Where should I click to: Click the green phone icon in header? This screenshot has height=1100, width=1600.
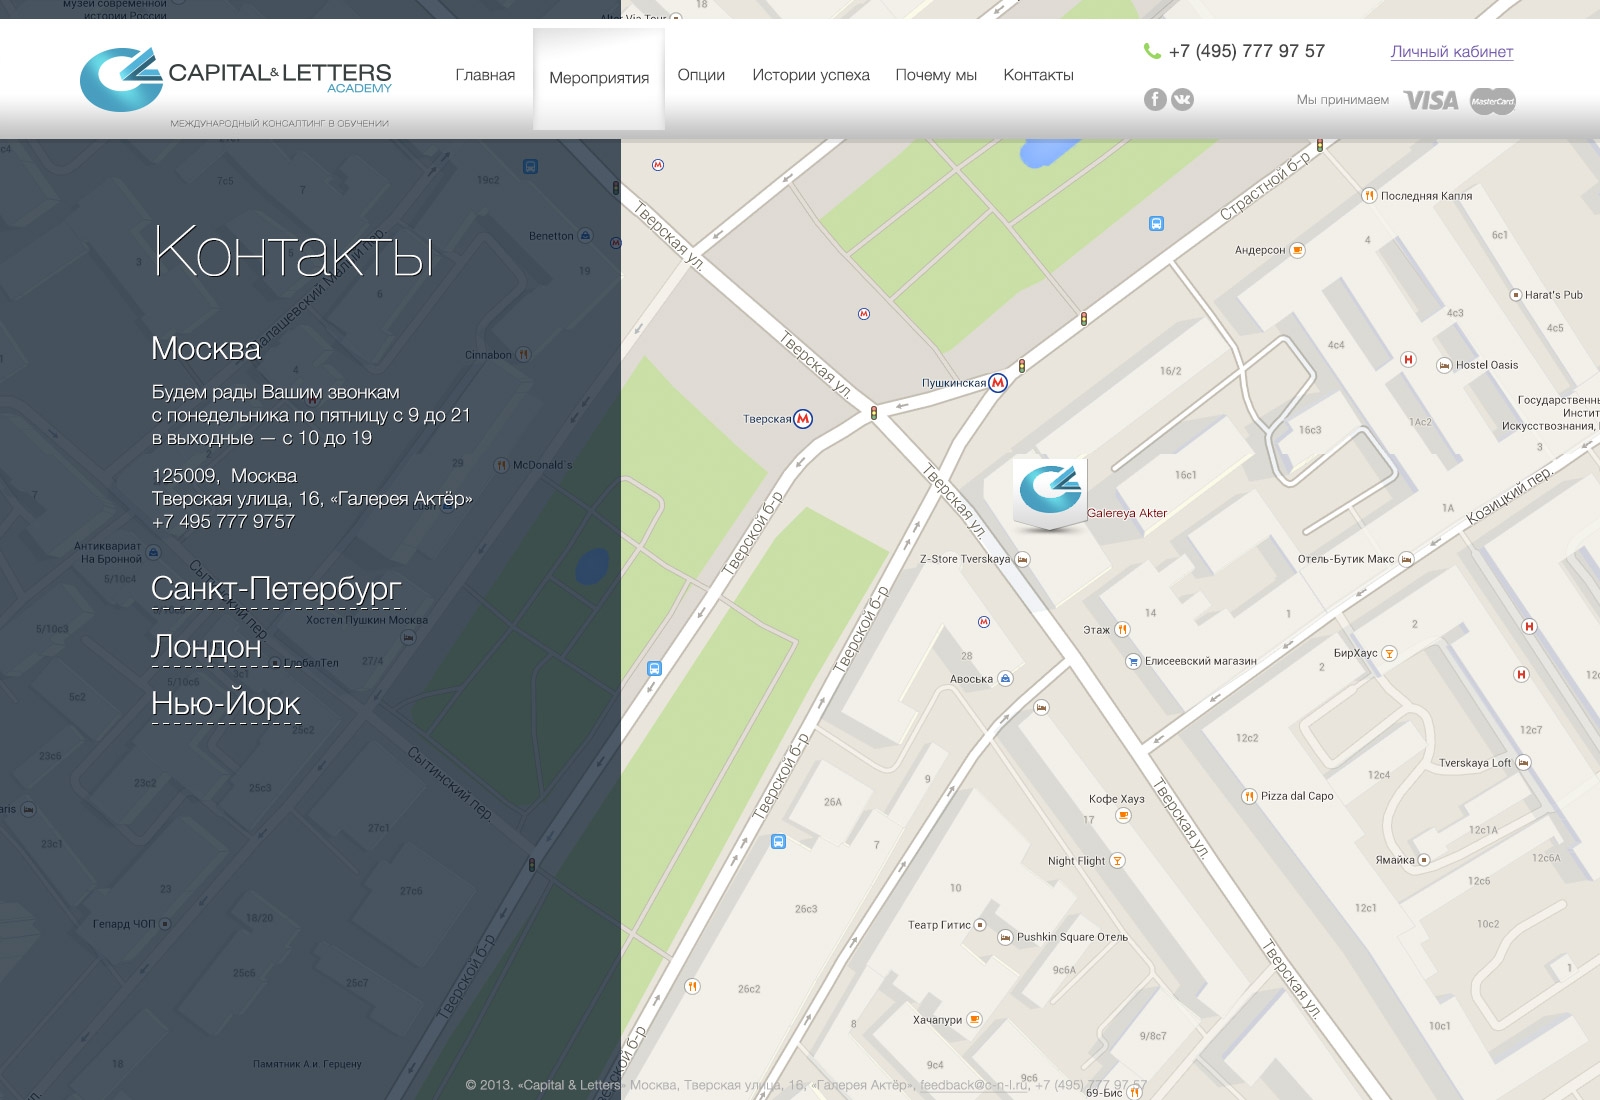point(1152,51)
